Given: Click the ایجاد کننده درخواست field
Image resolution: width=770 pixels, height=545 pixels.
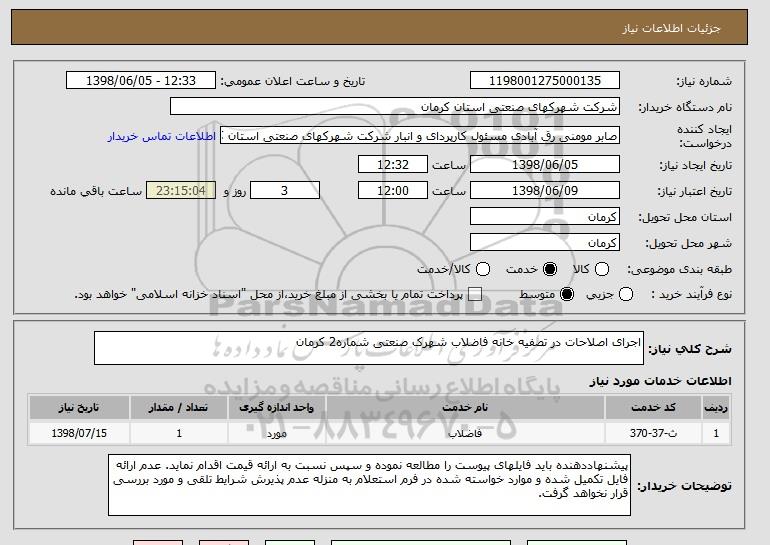Looking at the screenshot, I should (420, 136).
